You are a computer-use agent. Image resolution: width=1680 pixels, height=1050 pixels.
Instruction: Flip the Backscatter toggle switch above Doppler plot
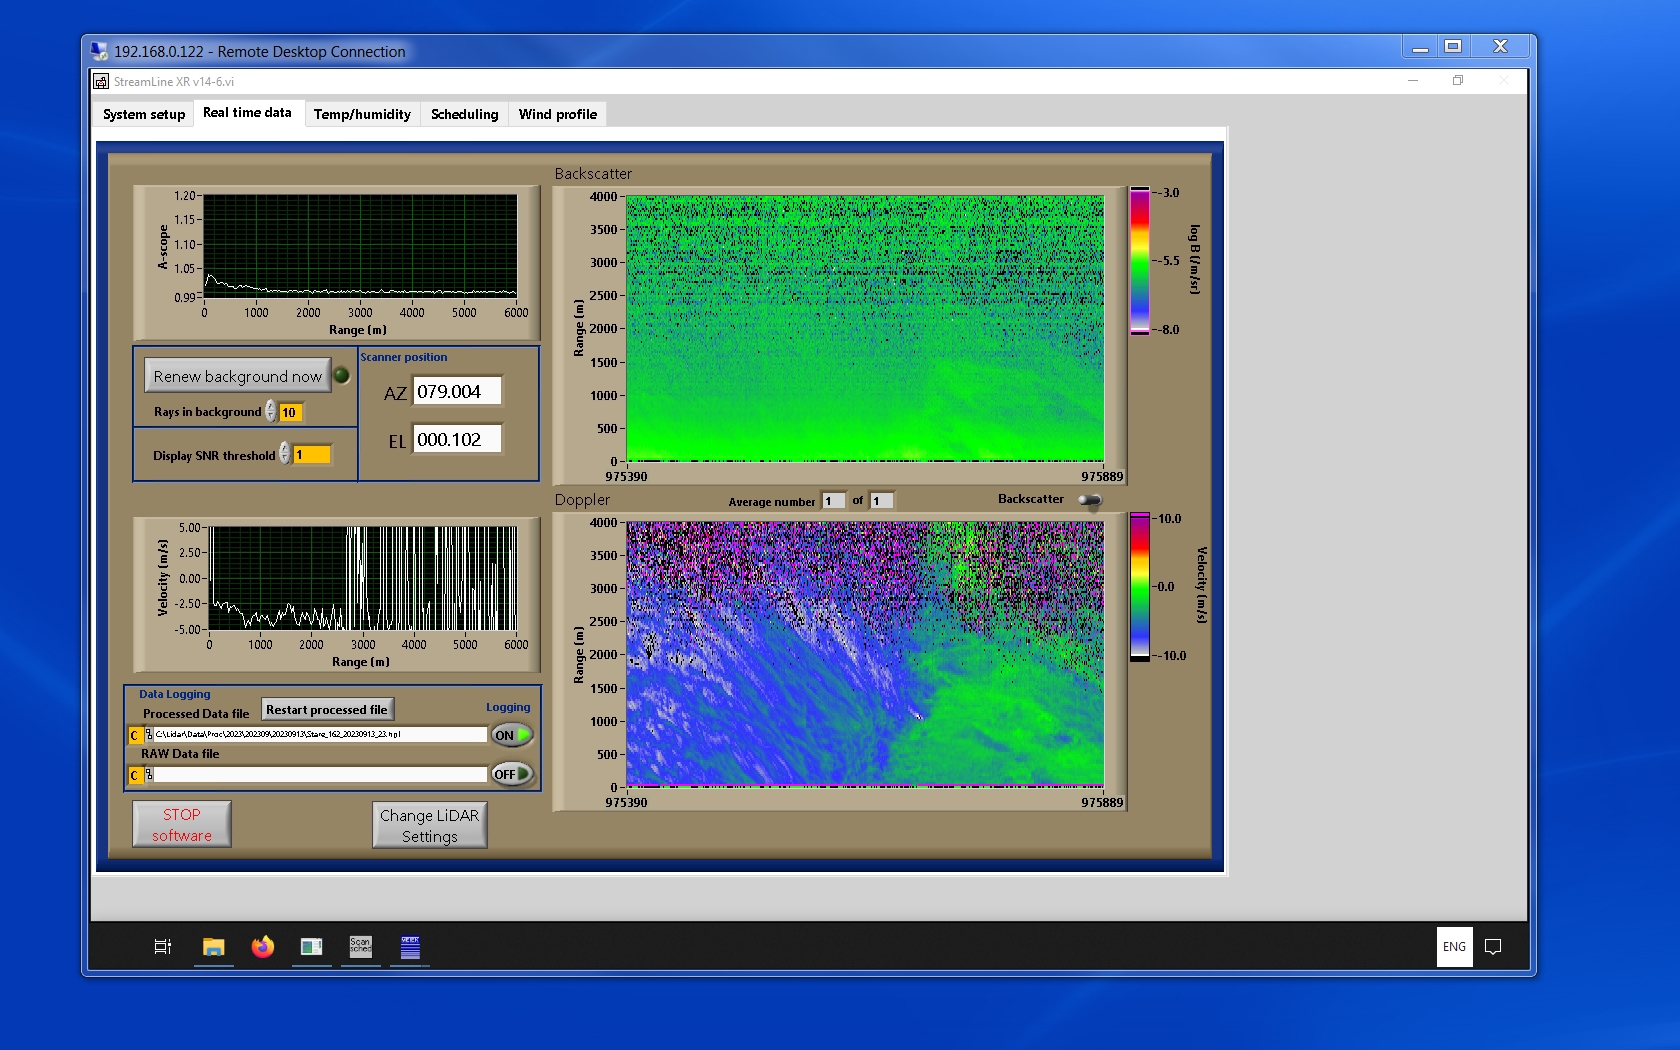coord(1090,500)
